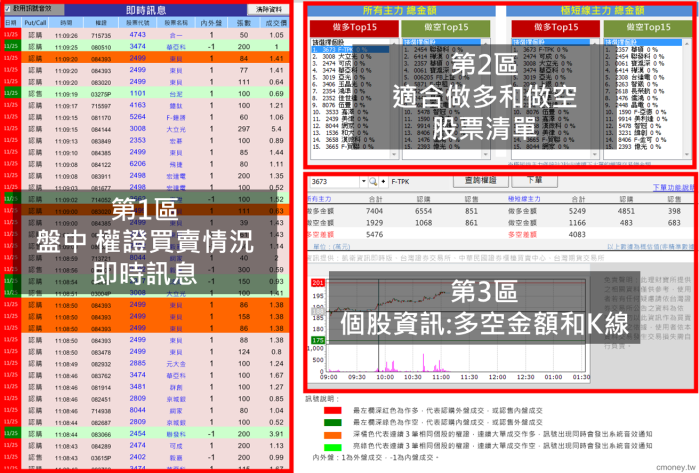Click scroll-down arrow of rightmost Top15 list
699x473 pixels.
tap(687, 154)
